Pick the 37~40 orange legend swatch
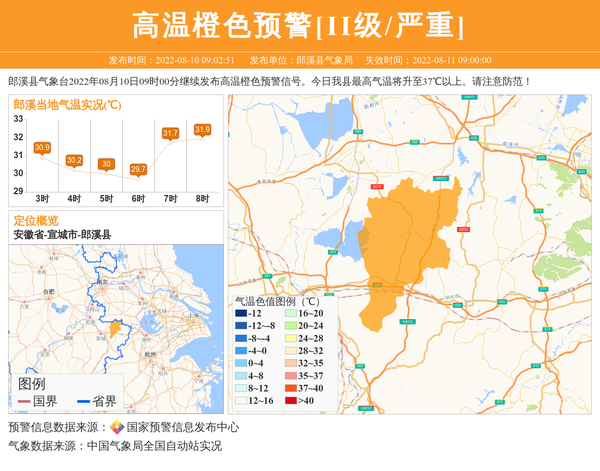Screen dimensions: 600x471 coord(291,388)
